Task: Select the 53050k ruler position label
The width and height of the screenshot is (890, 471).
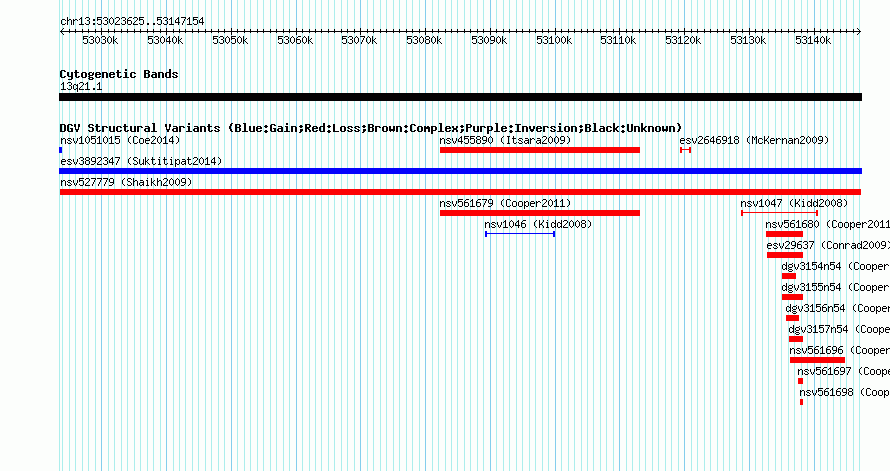Action: pos(230,40)
